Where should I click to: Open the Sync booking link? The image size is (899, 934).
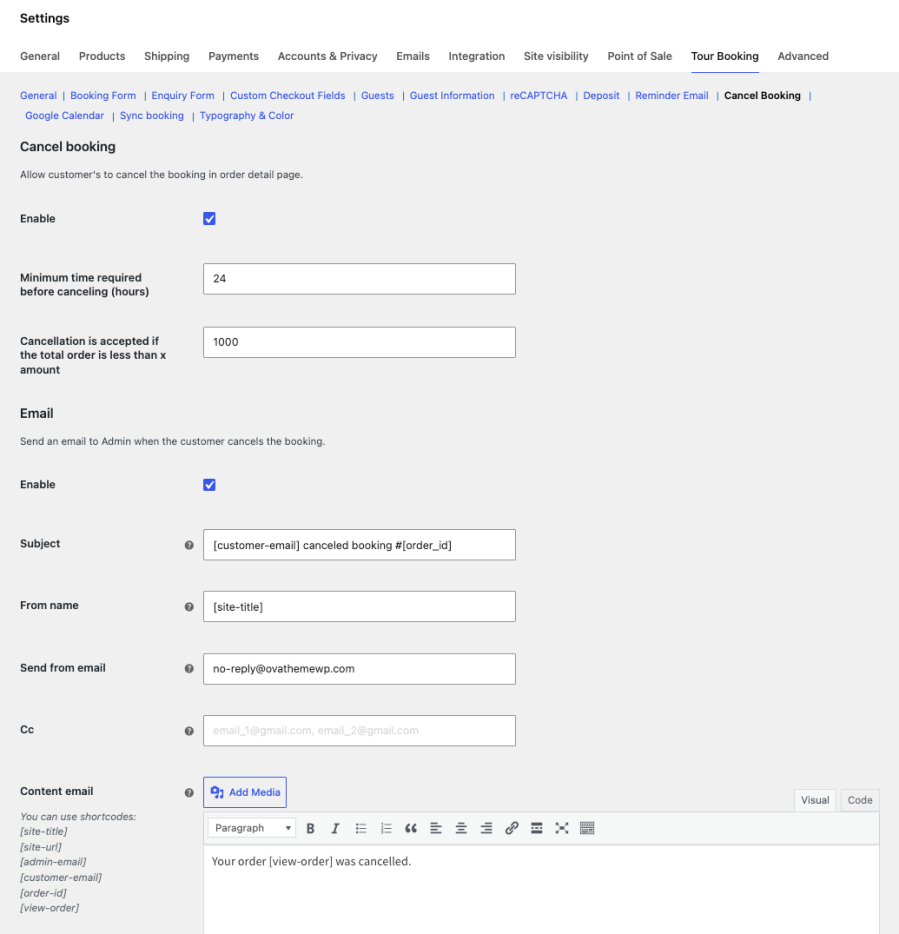152,116
